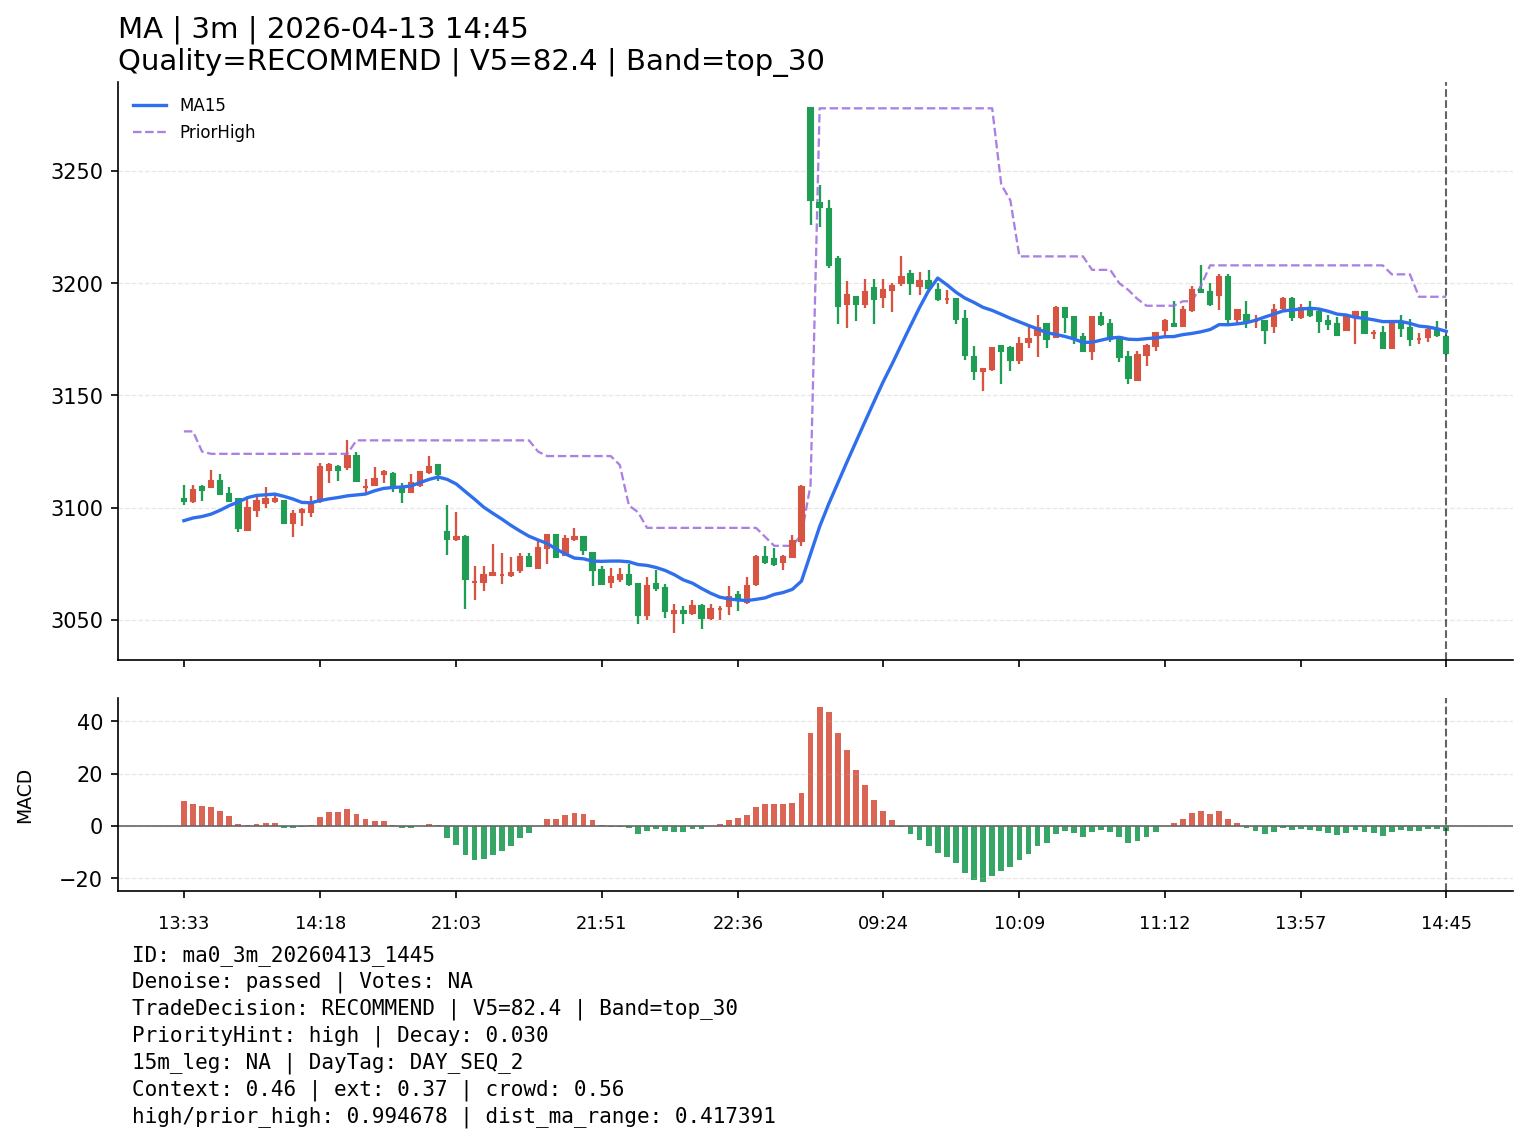
Task: Click the deepest green MACD histogram bar
Action: click(x=983, y=854)
